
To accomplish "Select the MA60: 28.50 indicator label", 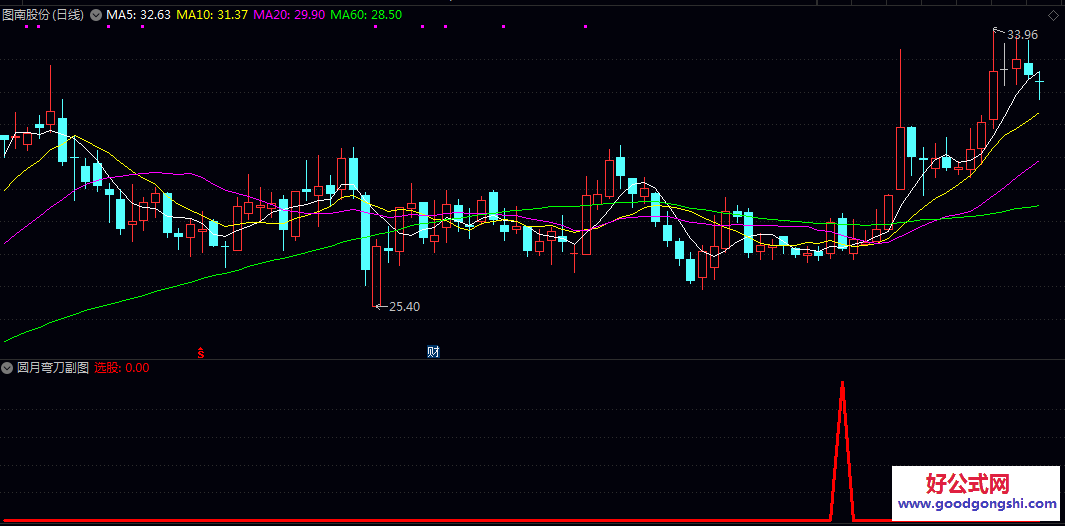I will point(368,14).
